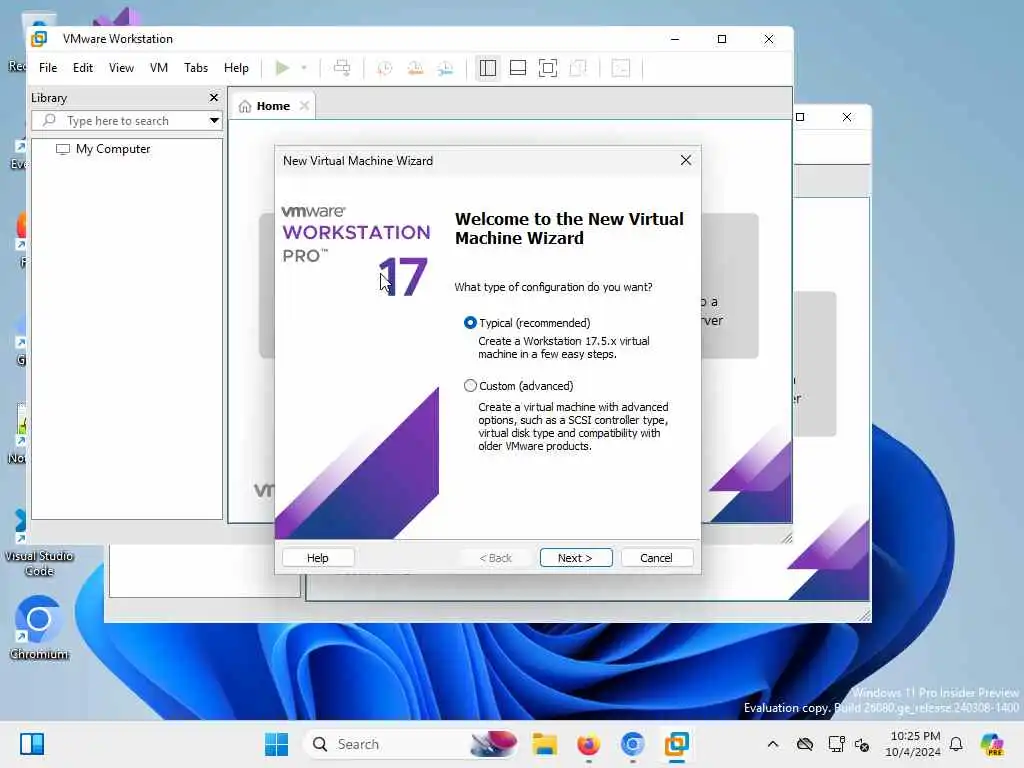Expand the Library search dropdown arrow
Viewport: 1024px width, 768px height.
(214, 121)
